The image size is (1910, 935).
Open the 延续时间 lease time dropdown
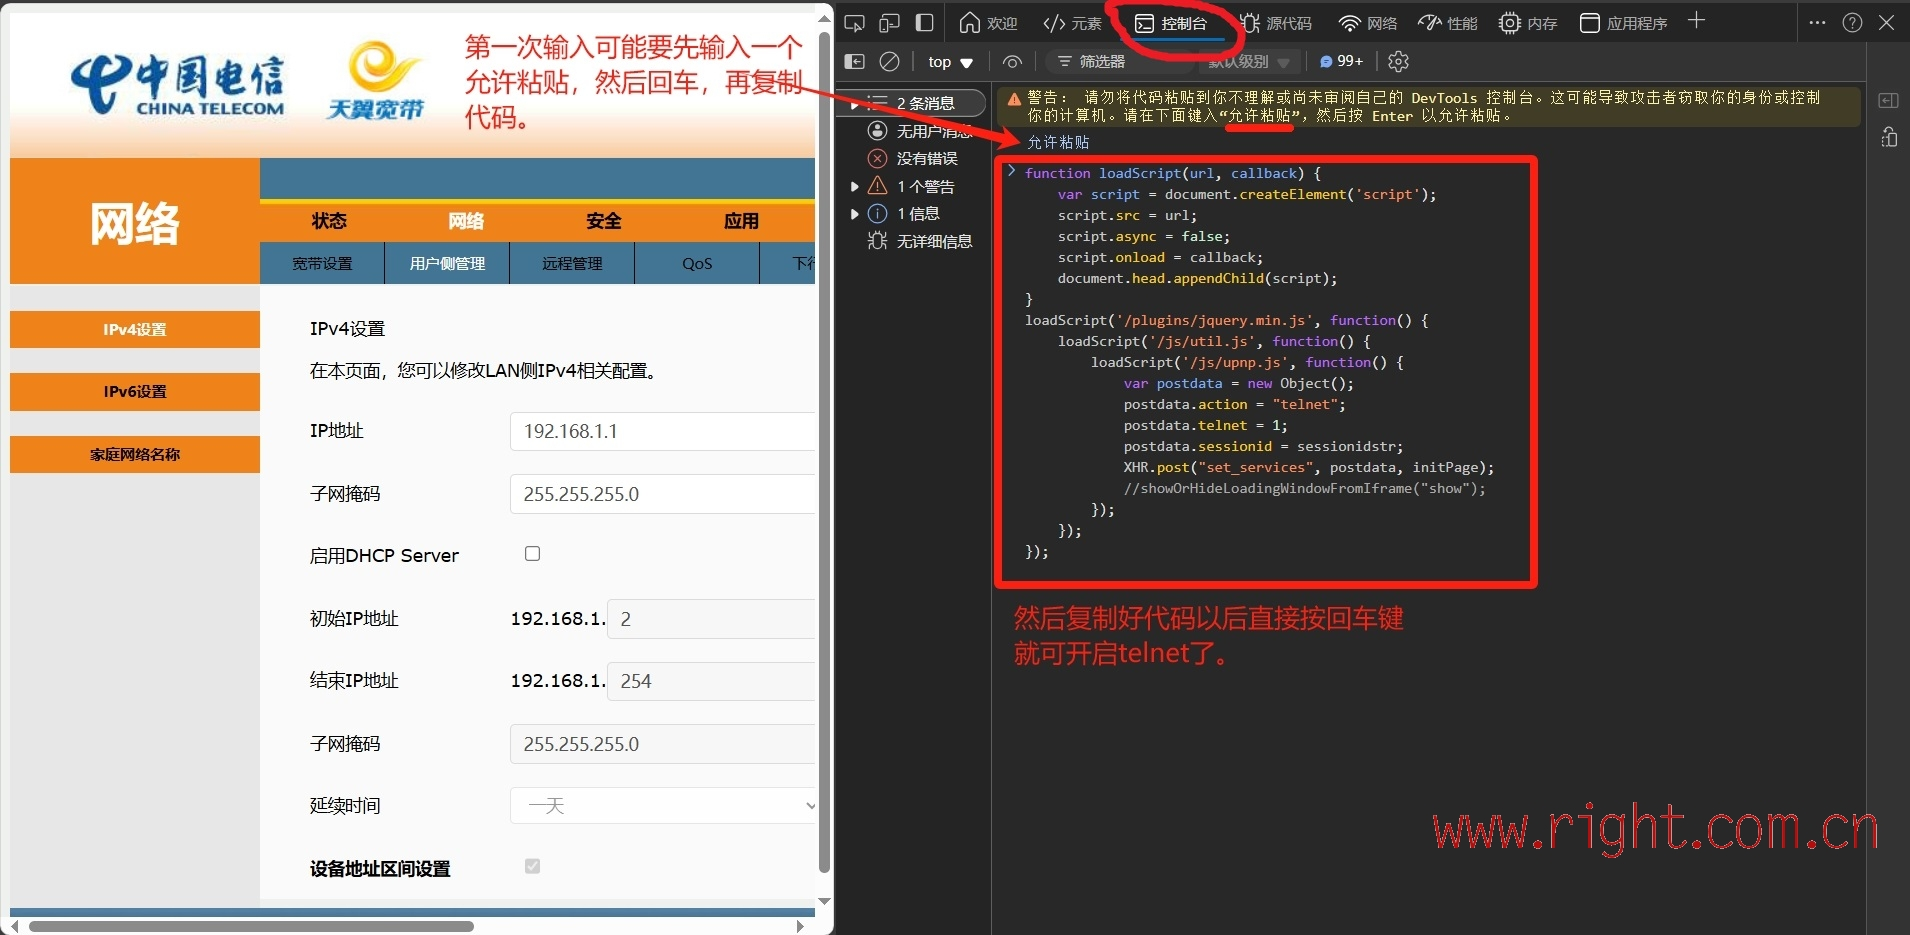point(664,805)
